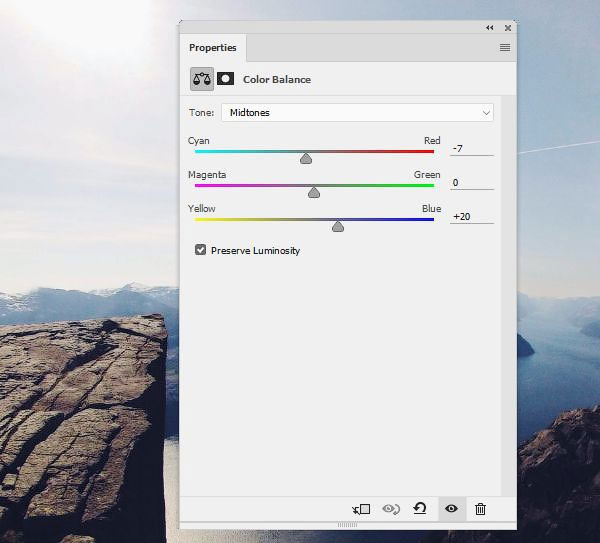
Task: Toggle Preserve Luminosity checkbox
Action: (201, 250)
